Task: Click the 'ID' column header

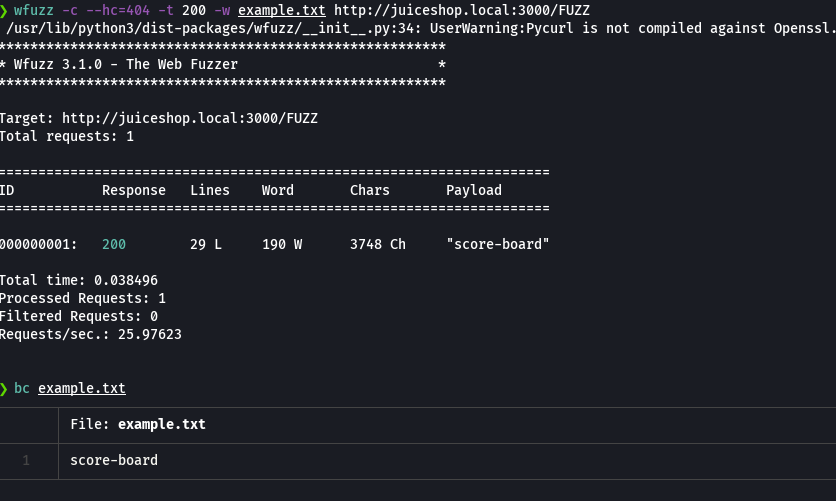Action: coord(7,190)
